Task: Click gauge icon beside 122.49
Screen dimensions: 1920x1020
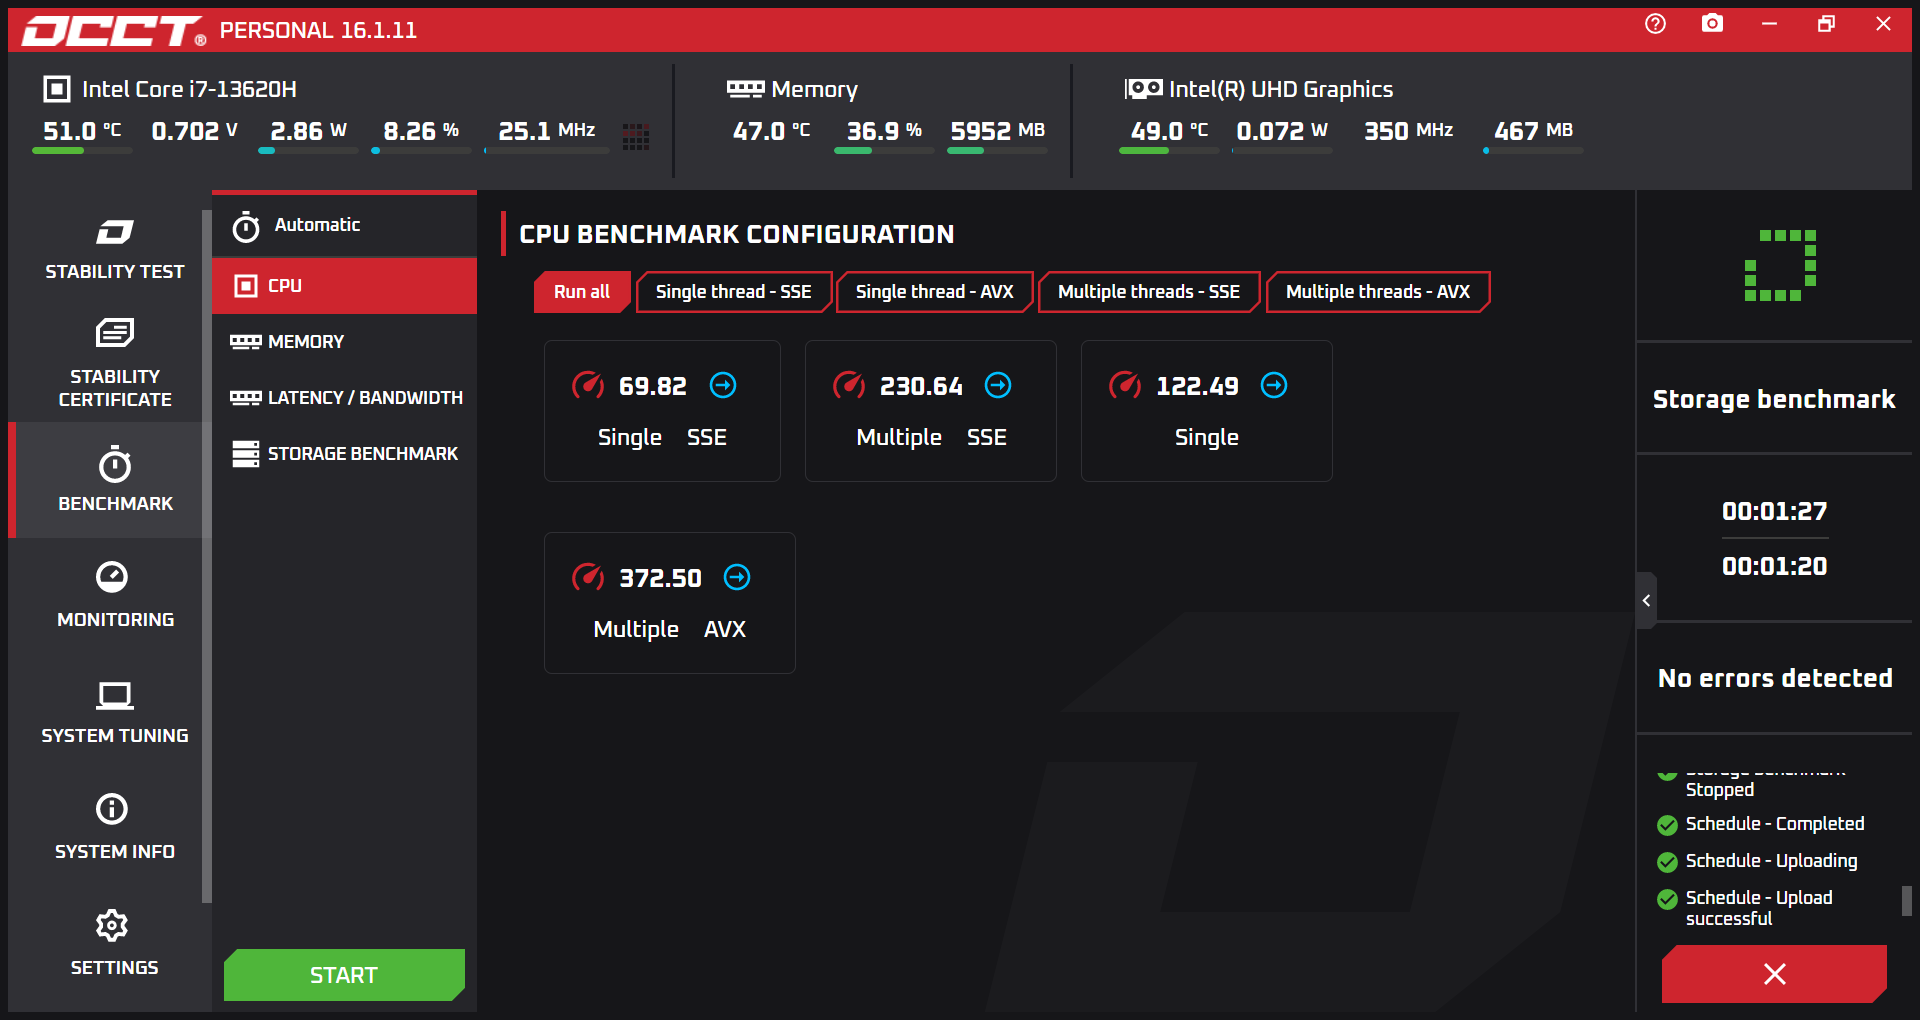Action: pos(1124,385)
